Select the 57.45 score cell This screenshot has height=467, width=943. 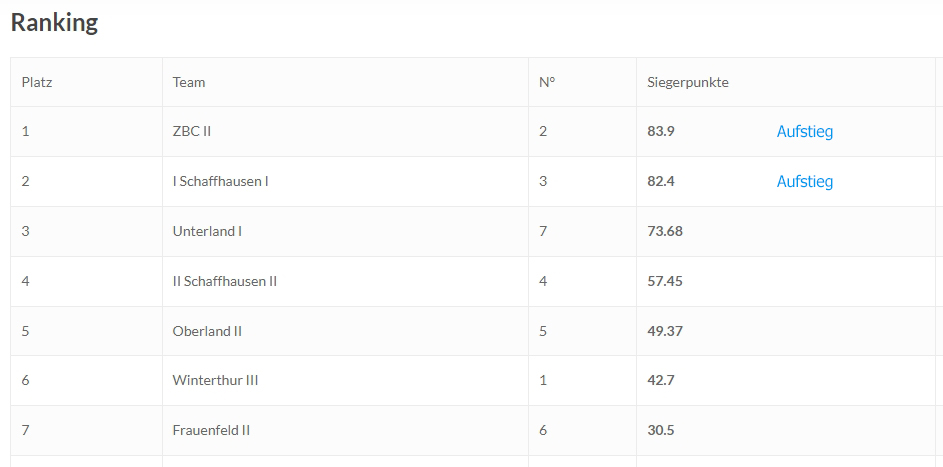(x=665, y=281)
